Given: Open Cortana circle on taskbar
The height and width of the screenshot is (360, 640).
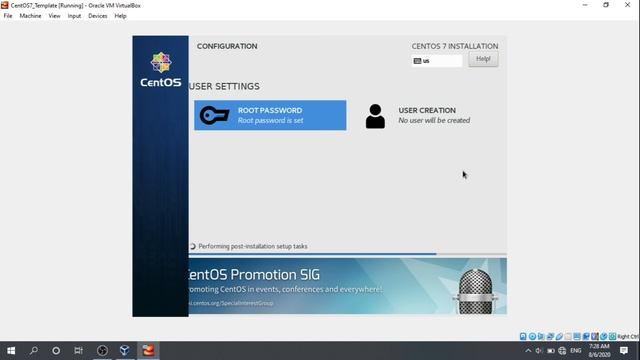Looking at the screenshot, I should point(56,351).
